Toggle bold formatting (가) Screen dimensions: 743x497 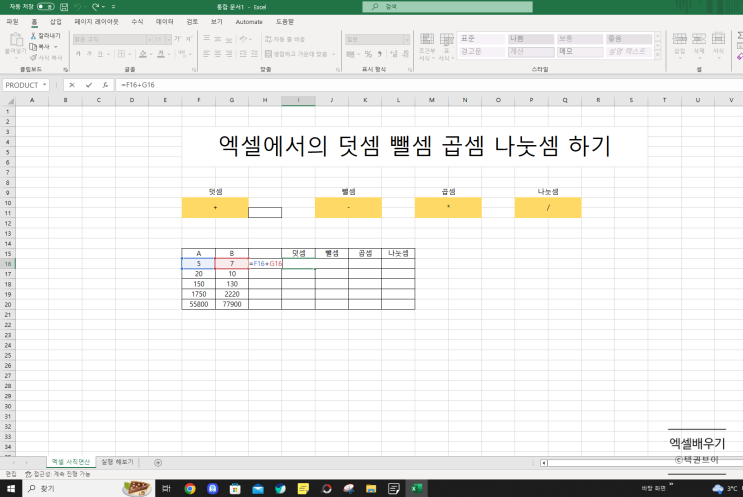tap(78, 54)
